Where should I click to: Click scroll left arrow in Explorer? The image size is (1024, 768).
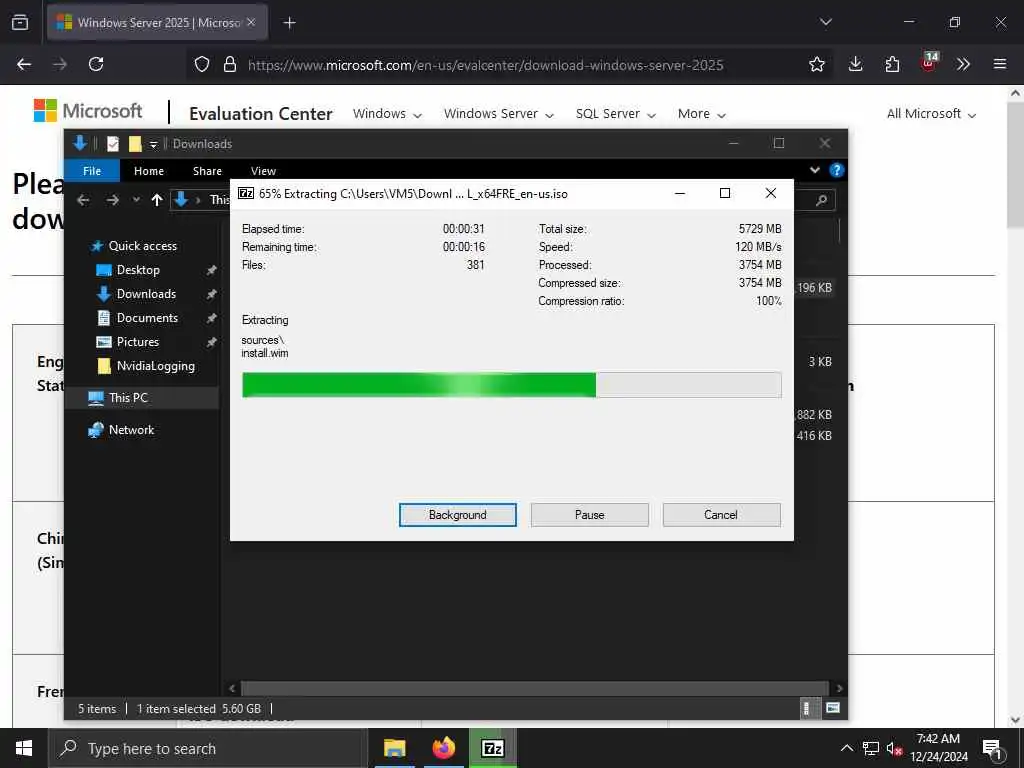click(232, 688)
